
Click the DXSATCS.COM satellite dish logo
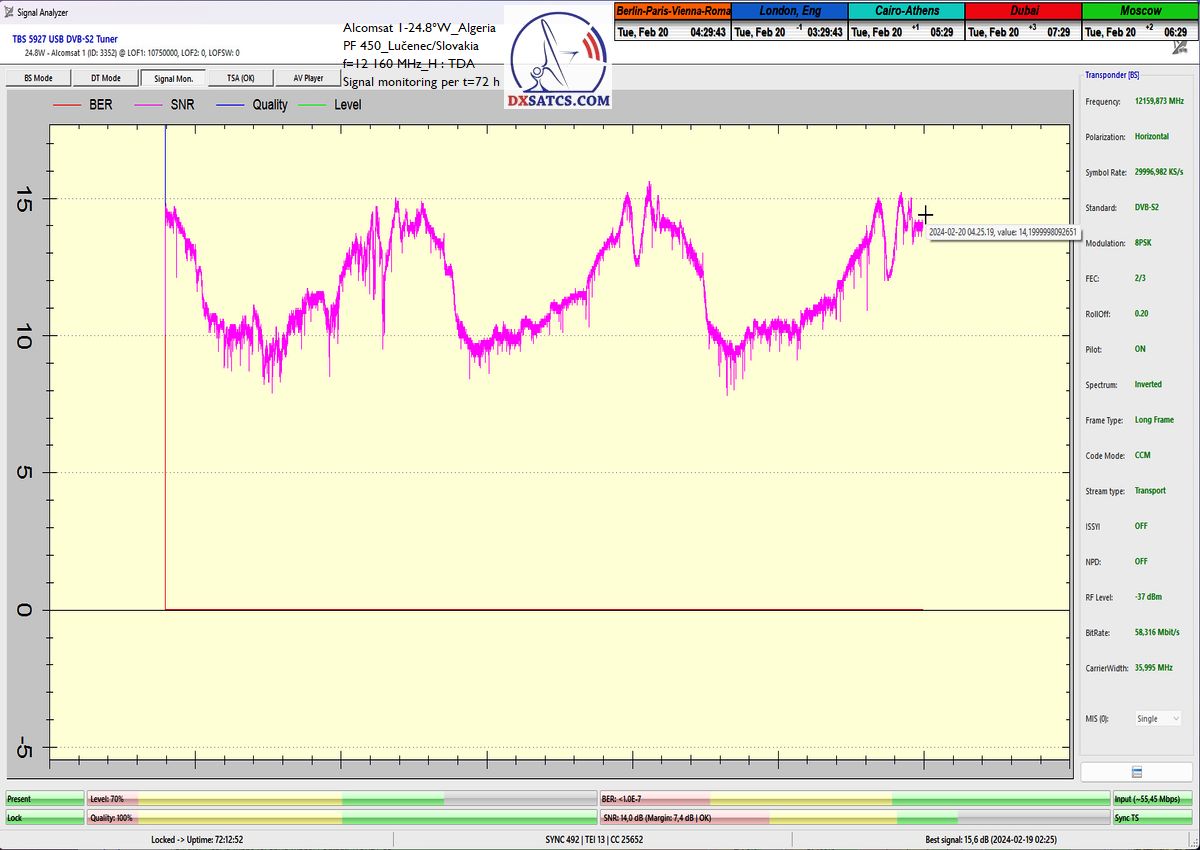[557, 60]
